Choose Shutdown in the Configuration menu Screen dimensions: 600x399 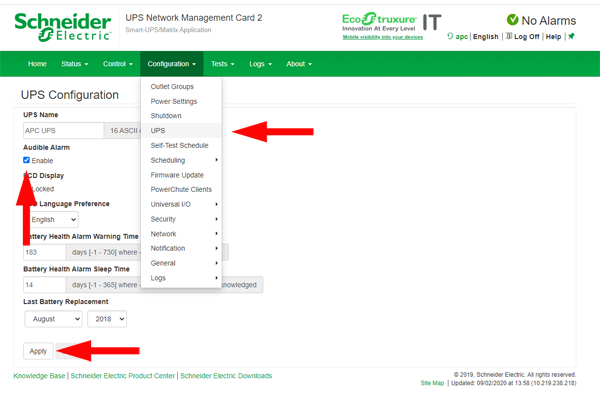coord(181,116)
